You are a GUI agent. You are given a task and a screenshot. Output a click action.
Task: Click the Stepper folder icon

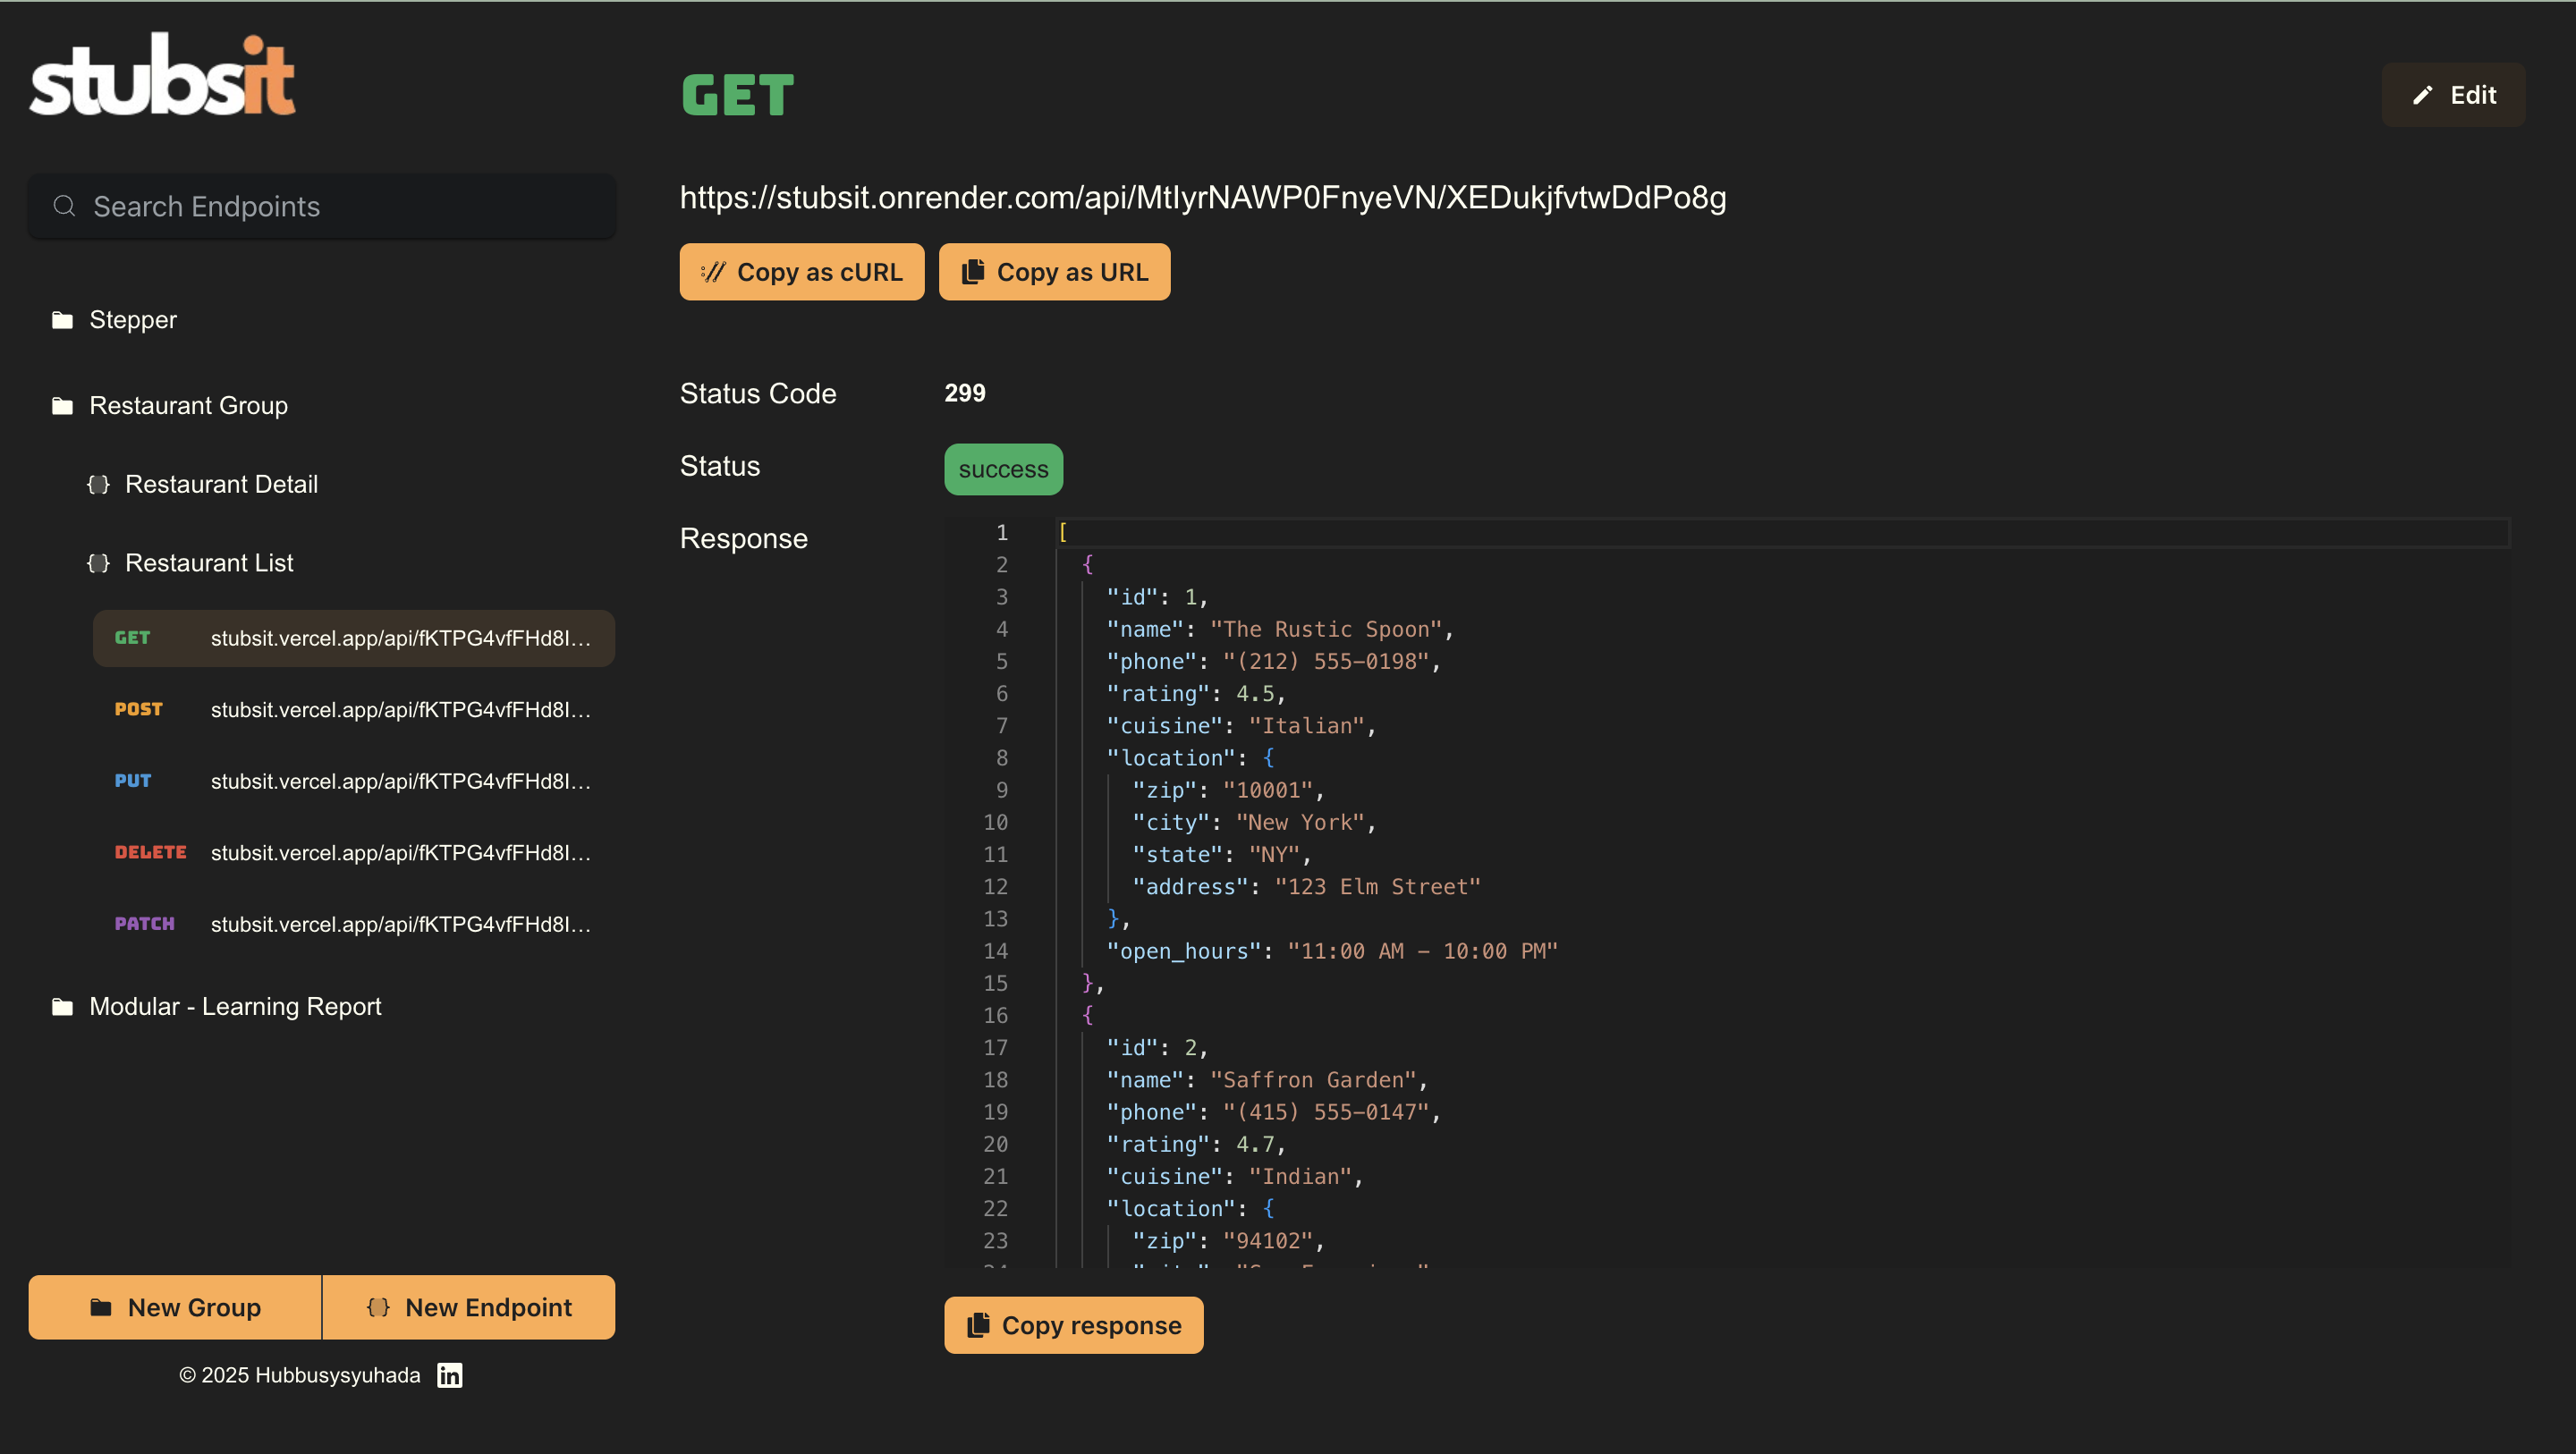[62, 320]
